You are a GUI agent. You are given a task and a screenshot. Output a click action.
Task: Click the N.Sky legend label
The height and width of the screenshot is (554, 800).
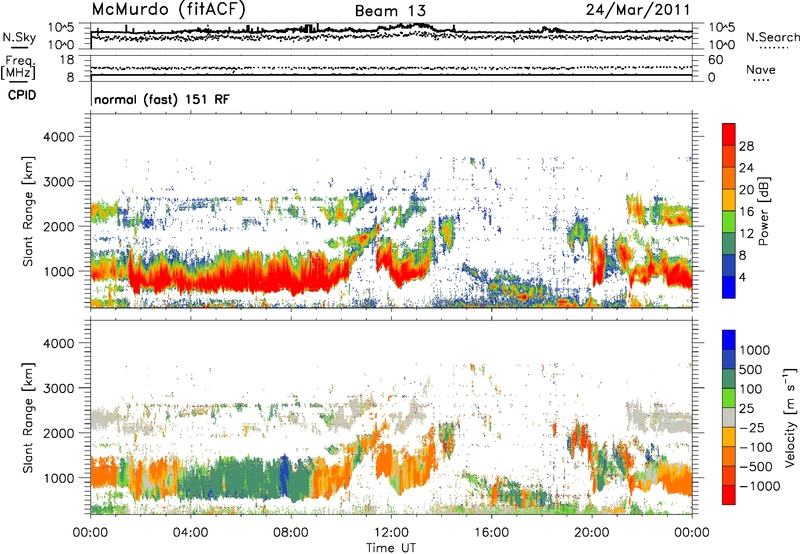point(19,37)
